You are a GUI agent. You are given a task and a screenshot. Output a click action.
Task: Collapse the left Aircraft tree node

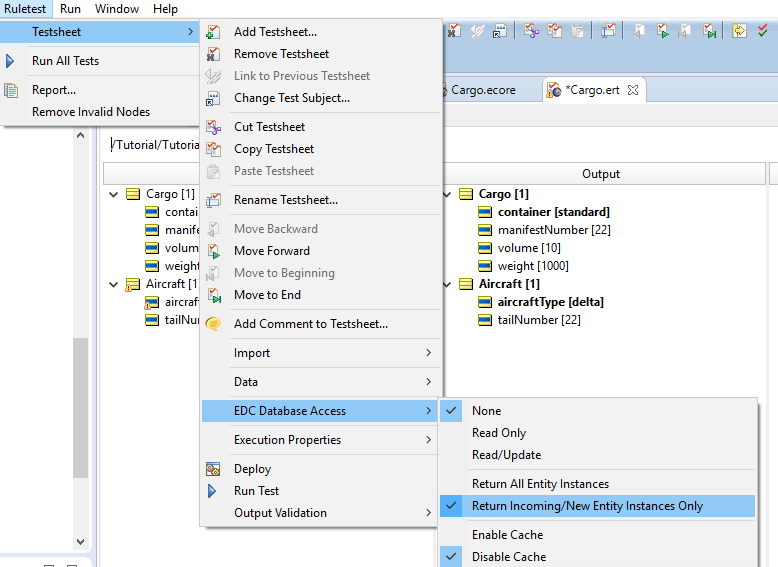click(x=114, y=284)
